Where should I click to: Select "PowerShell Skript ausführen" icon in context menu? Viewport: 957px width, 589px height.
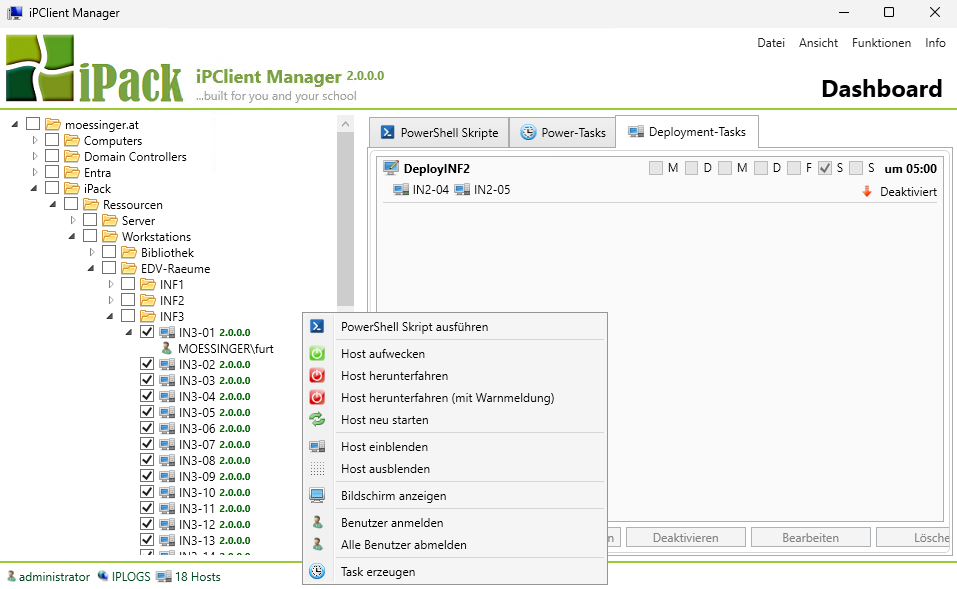coord(317,325)
